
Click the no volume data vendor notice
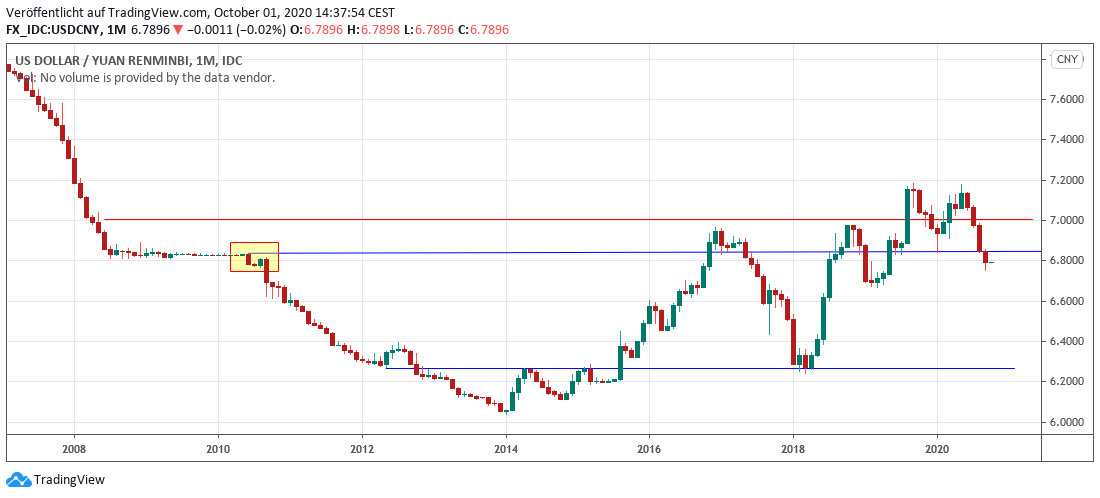point(145,78)
